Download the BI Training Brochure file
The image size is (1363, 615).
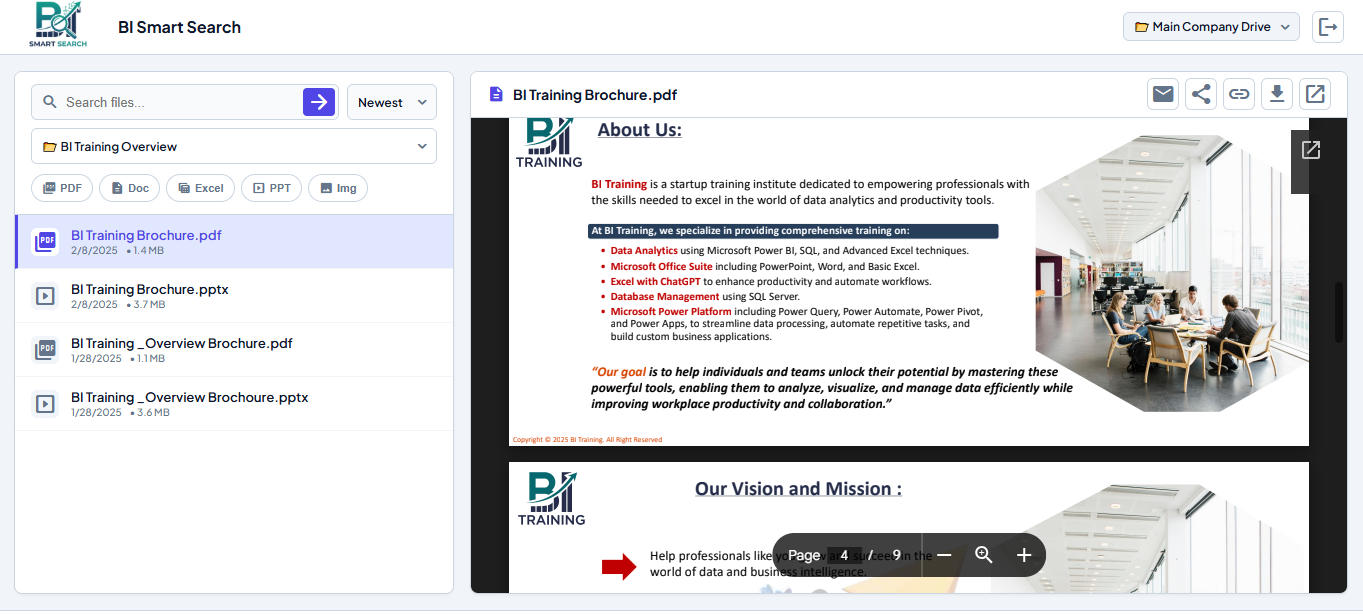1276,94
